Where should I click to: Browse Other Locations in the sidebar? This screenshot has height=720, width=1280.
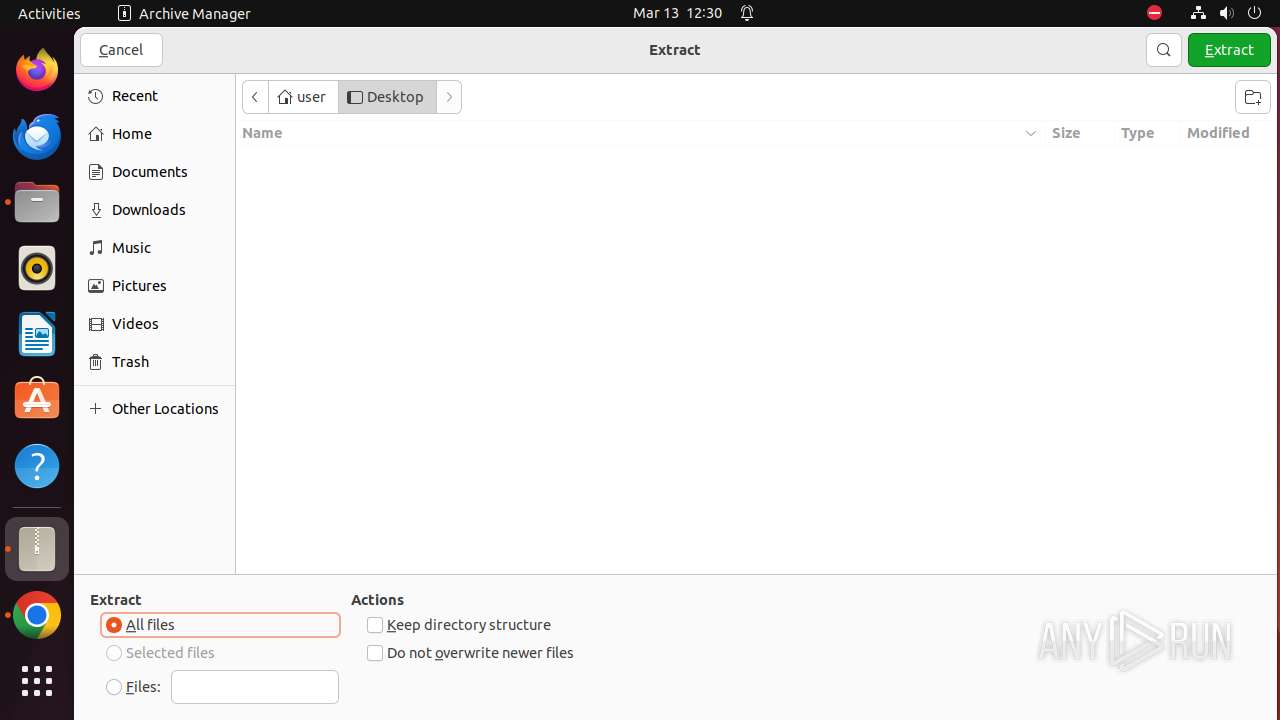tap(155, 409)
